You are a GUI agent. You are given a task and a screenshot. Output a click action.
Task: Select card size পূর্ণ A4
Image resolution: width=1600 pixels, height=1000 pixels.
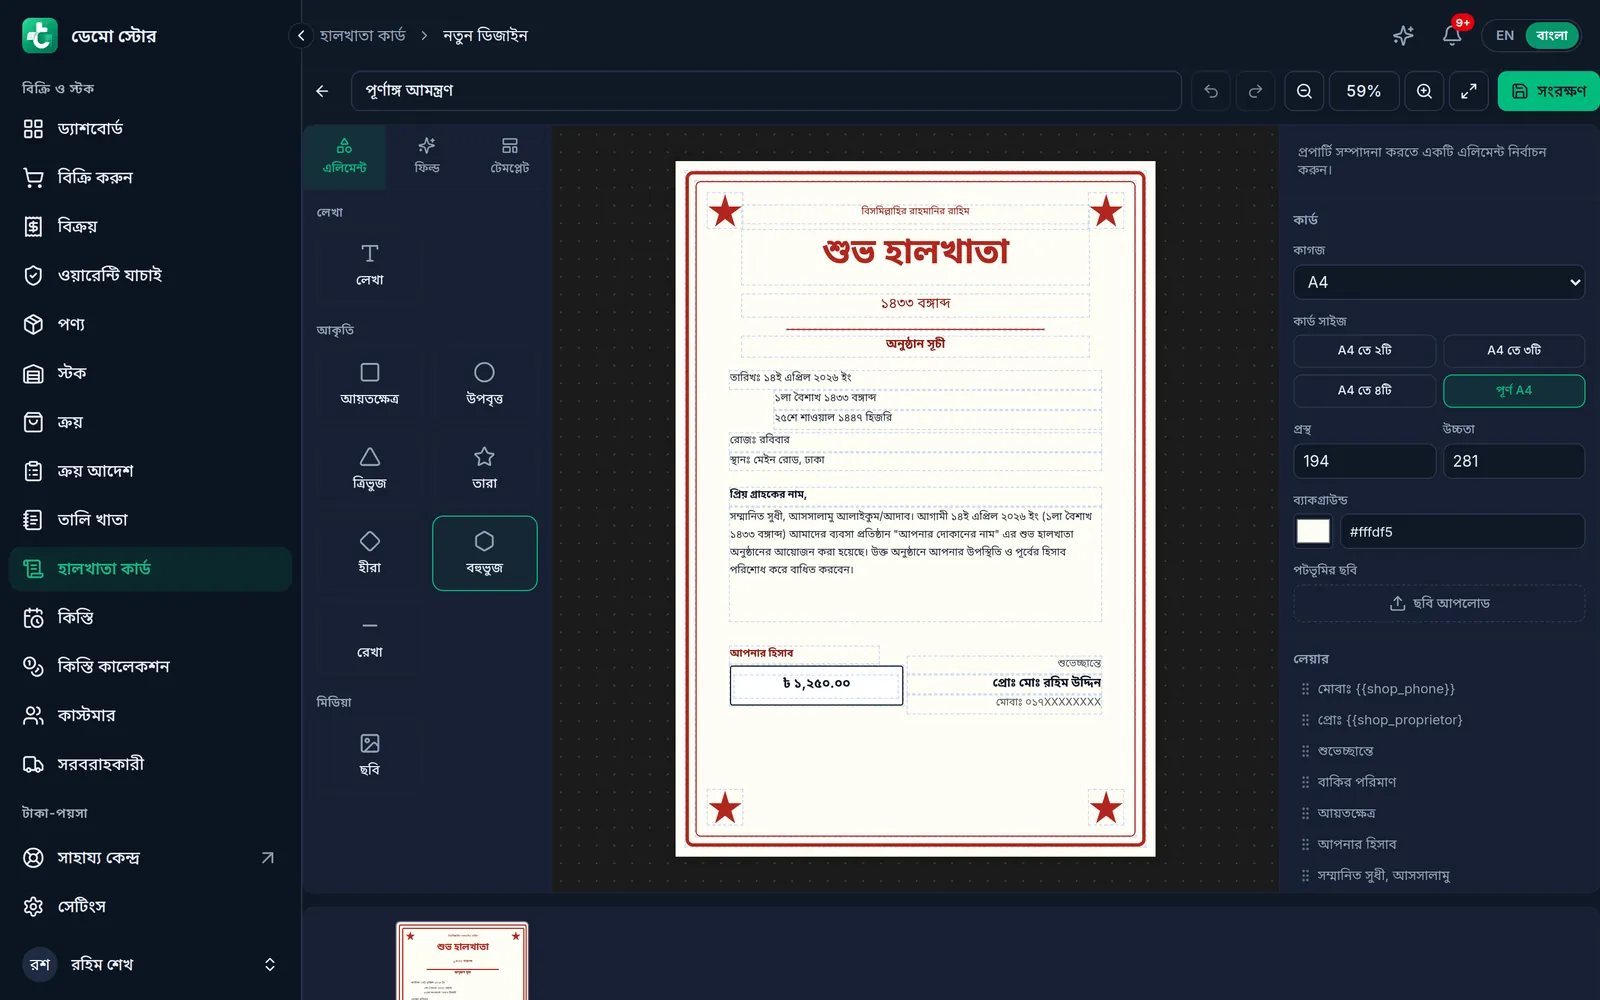pos(1514,391)
